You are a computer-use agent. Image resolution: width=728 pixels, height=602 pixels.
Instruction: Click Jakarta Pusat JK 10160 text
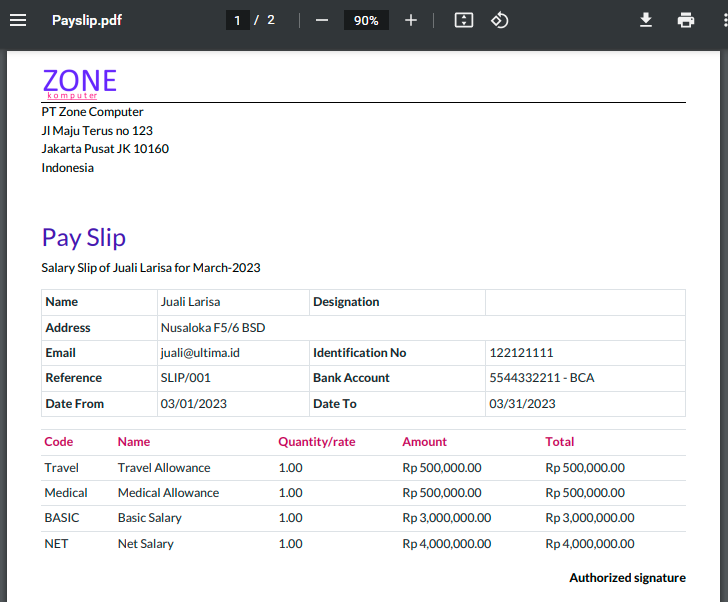click(105, 149)
